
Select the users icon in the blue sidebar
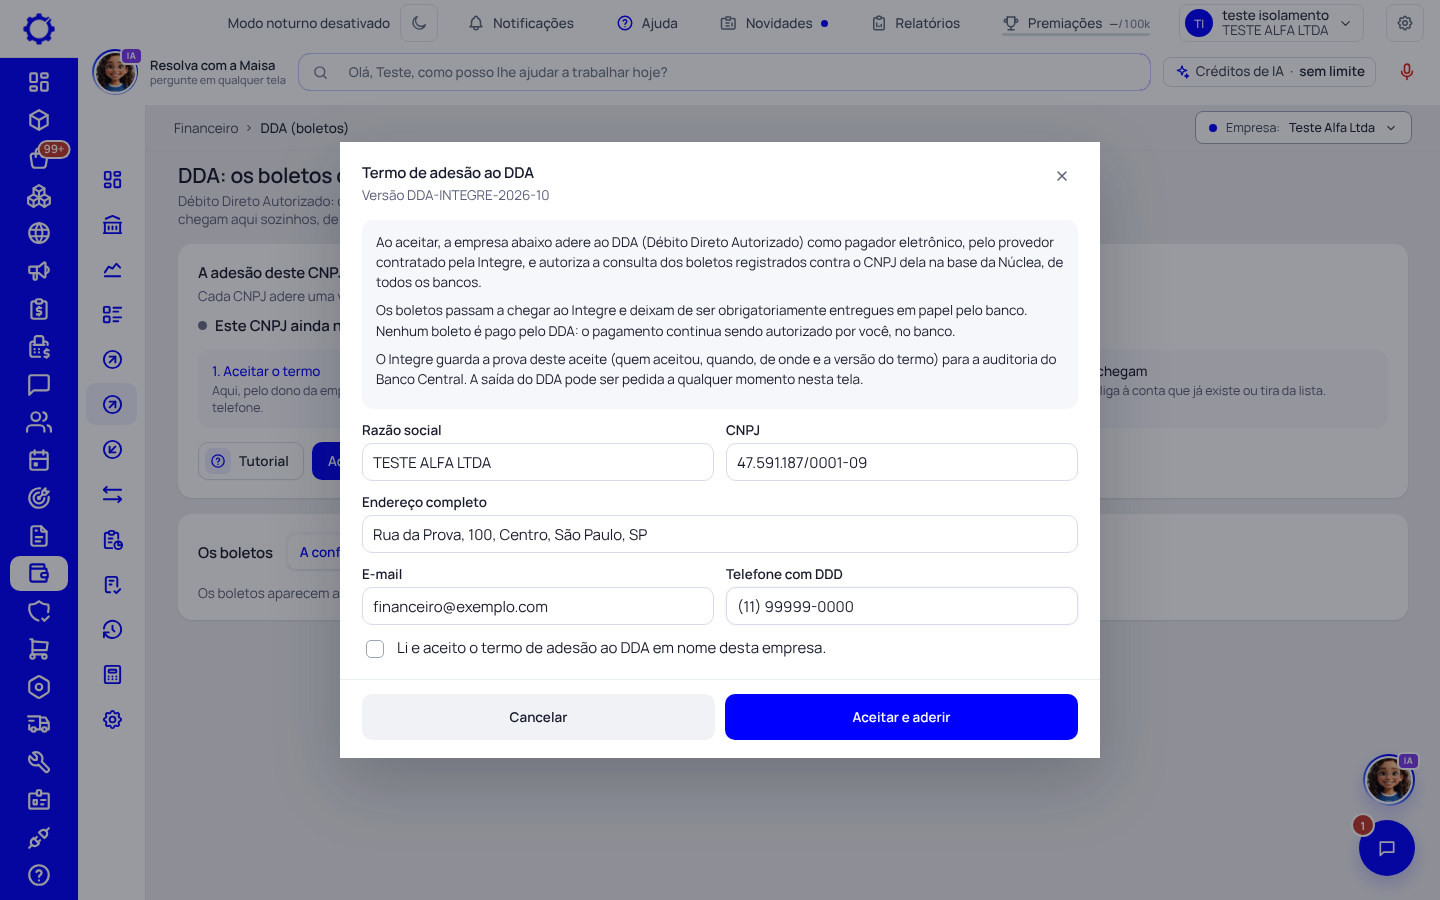click(39, 422)
